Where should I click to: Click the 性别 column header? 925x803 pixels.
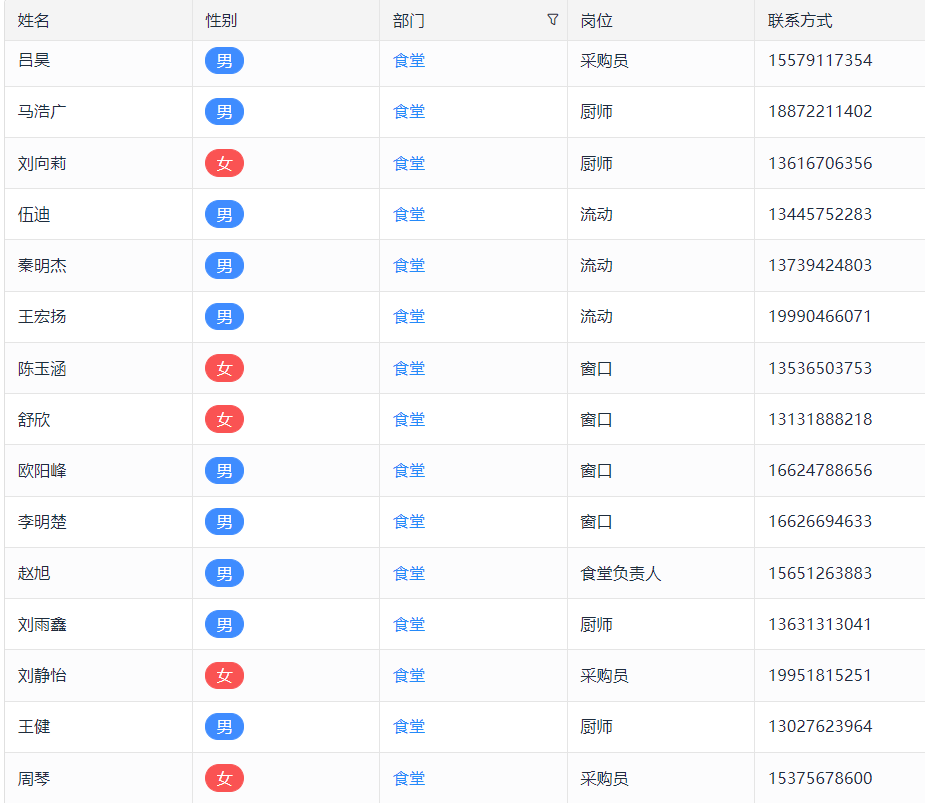coord(221,20)
